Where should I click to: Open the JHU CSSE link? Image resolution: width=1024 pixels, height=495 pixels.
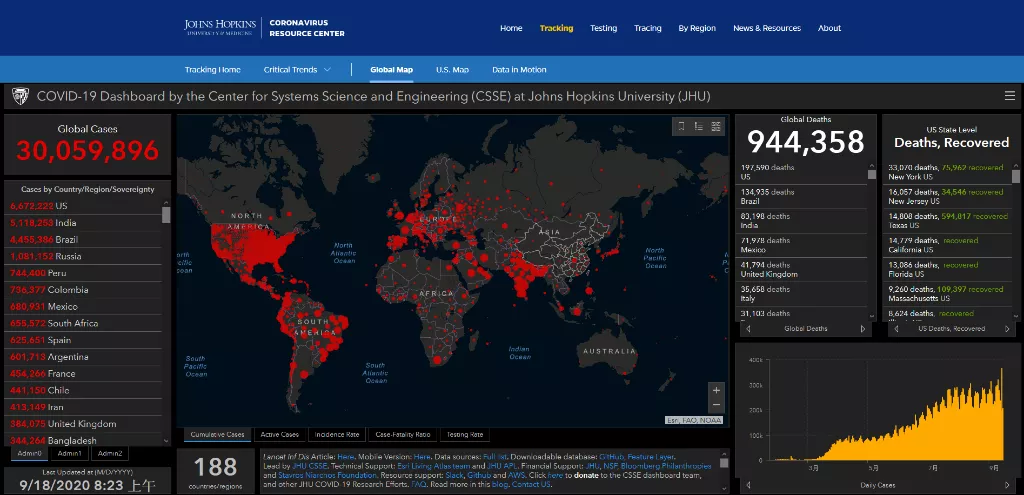pyautogui.click(x=310, y=466)
